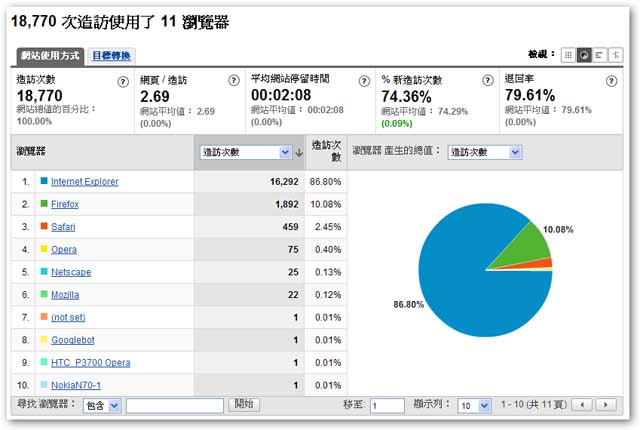The width and height of the screenshot is (640, 430).
Task: Expand the 造訪次數 column metric dropdown
Action: point(246,152)
